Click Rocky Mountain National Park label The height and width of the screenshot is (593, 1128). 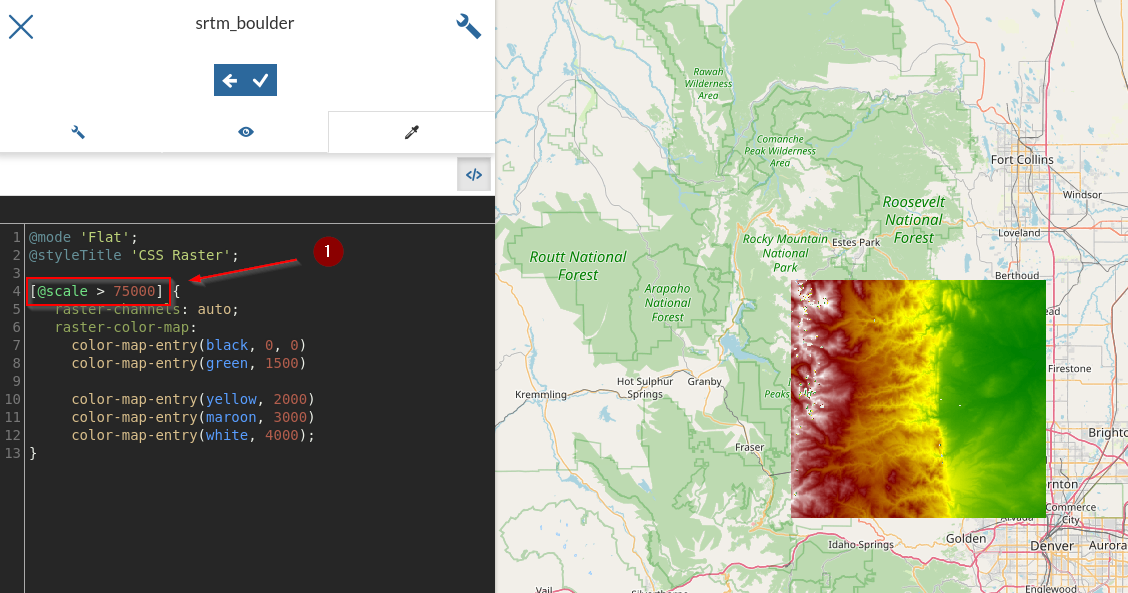(786, 253)
